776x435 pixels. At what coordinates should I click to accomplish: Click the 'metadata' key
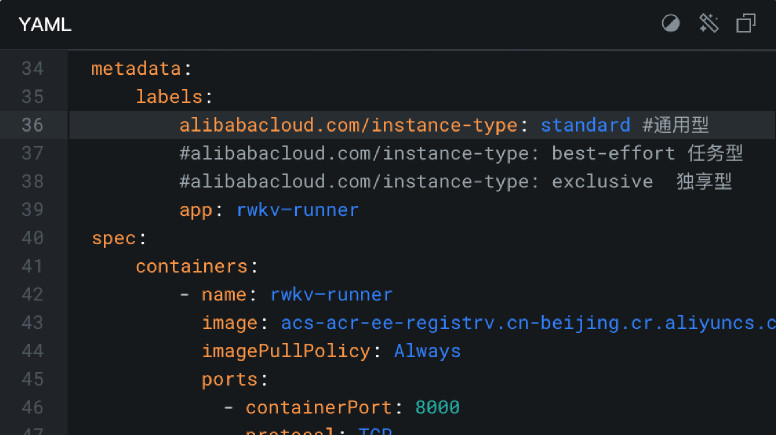(136, 69)
